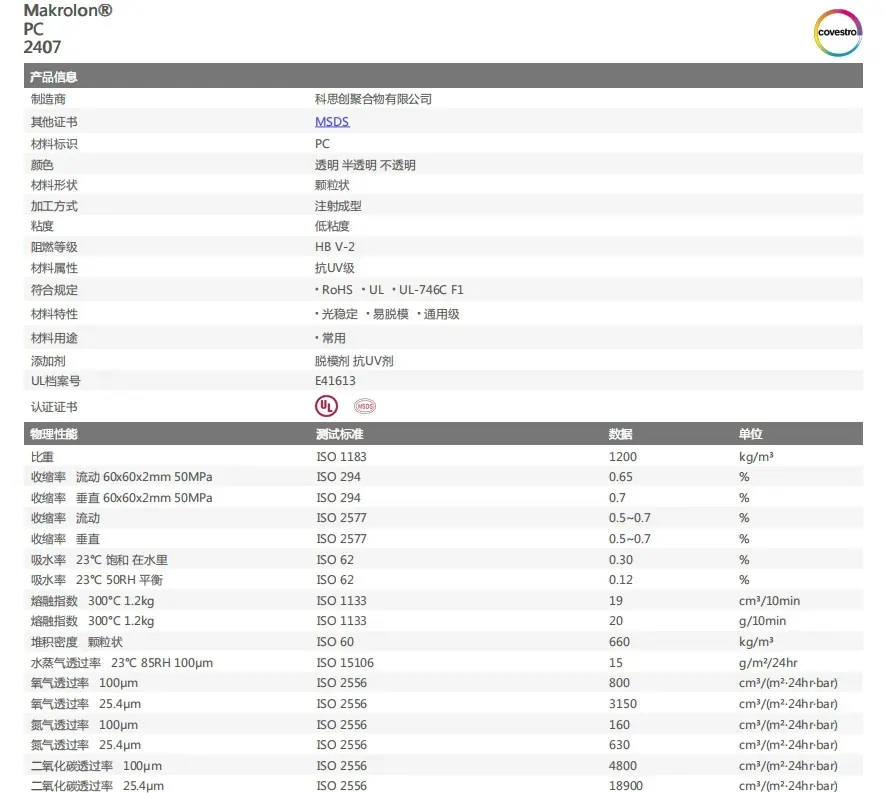886x793 pixels.
Task: Select the shrinkage value 0.65
Action: (x=620, y=477)
